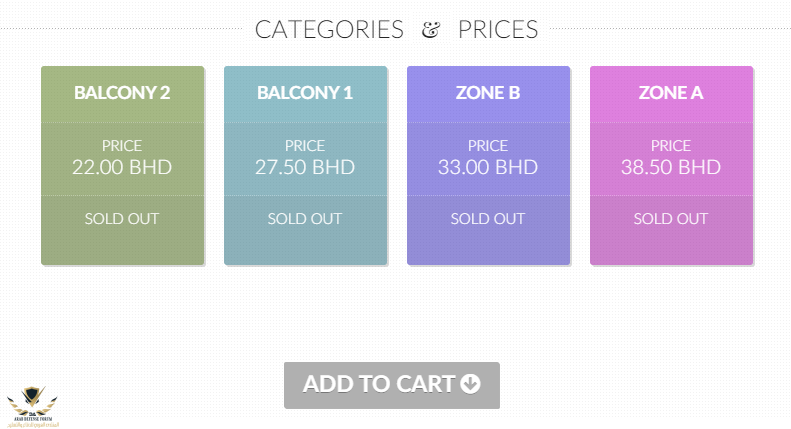Click the 27.50 BHD price value
Screen dimensions: 791x429
(x=305, y=167)
